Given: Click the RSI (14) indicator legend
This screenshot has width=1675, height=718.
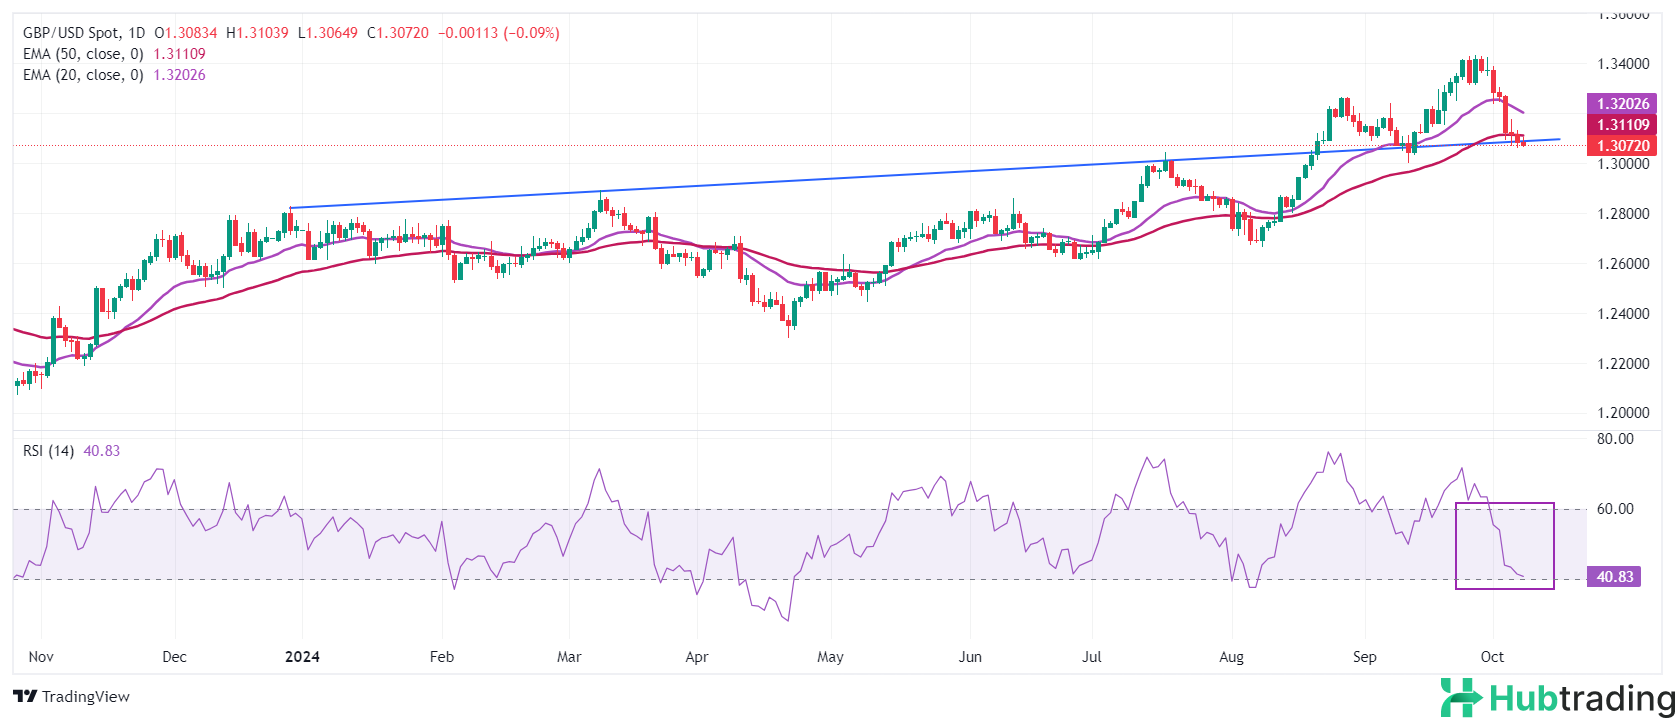Looking at the screenshot, I should pos(48,451).
